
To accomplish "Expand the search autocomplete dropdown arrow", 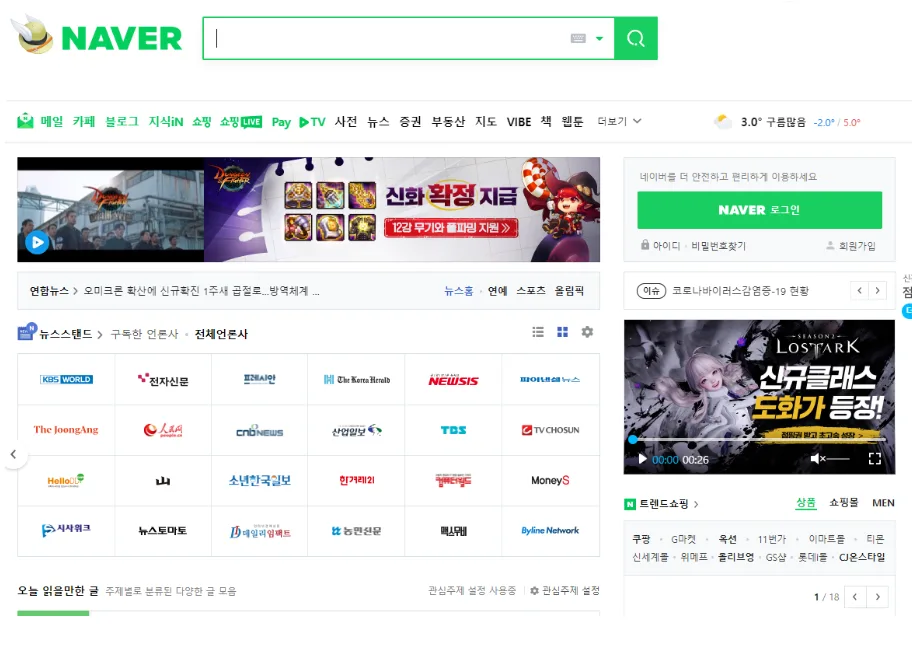I will click(599, 38).
